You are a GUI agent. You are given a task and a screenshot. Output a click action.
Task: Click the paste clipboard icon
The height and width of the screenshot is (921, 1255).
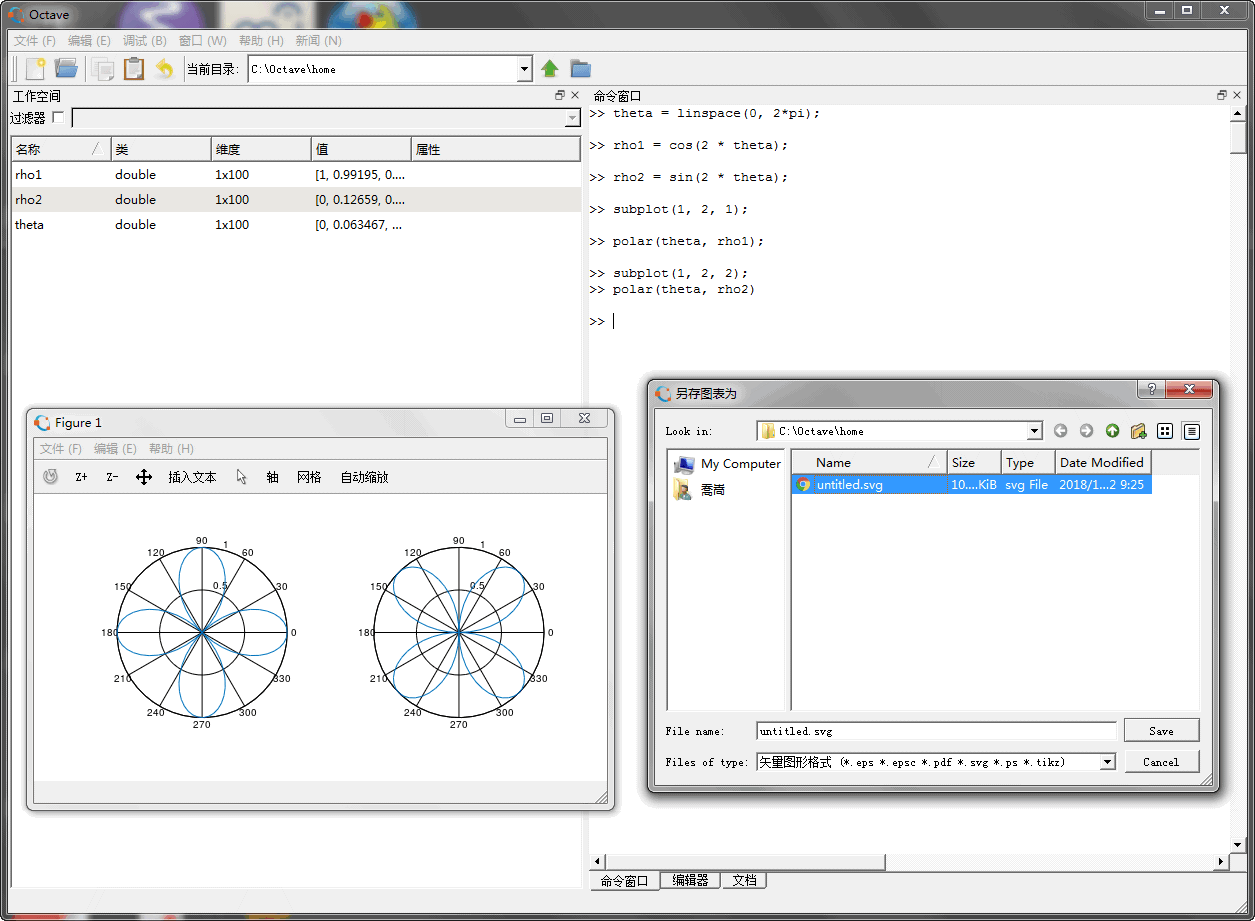point(134,69)
